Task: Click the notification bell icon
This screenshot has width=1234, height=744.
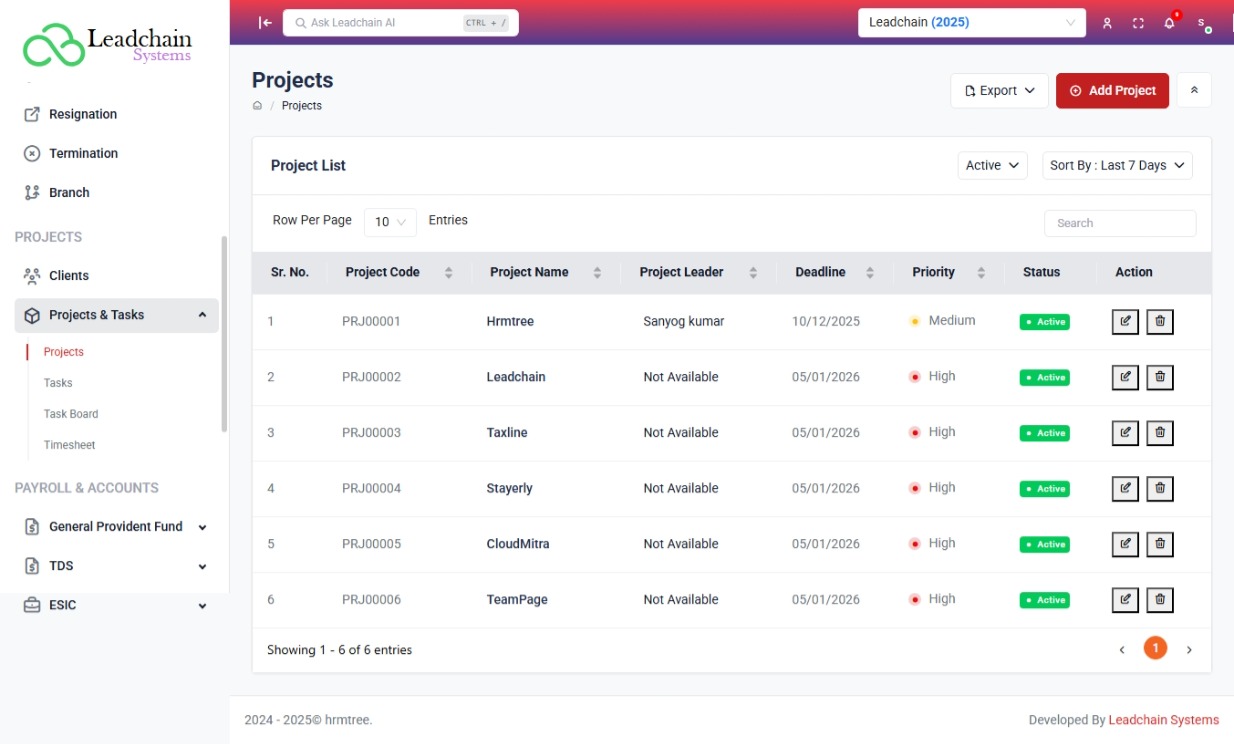Action: (1168, 22)
